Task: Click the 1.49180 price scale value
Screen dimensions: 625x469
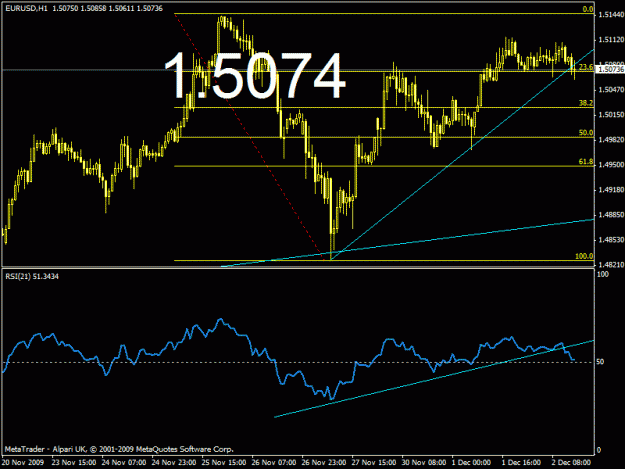Action: [x=611, y=190]
